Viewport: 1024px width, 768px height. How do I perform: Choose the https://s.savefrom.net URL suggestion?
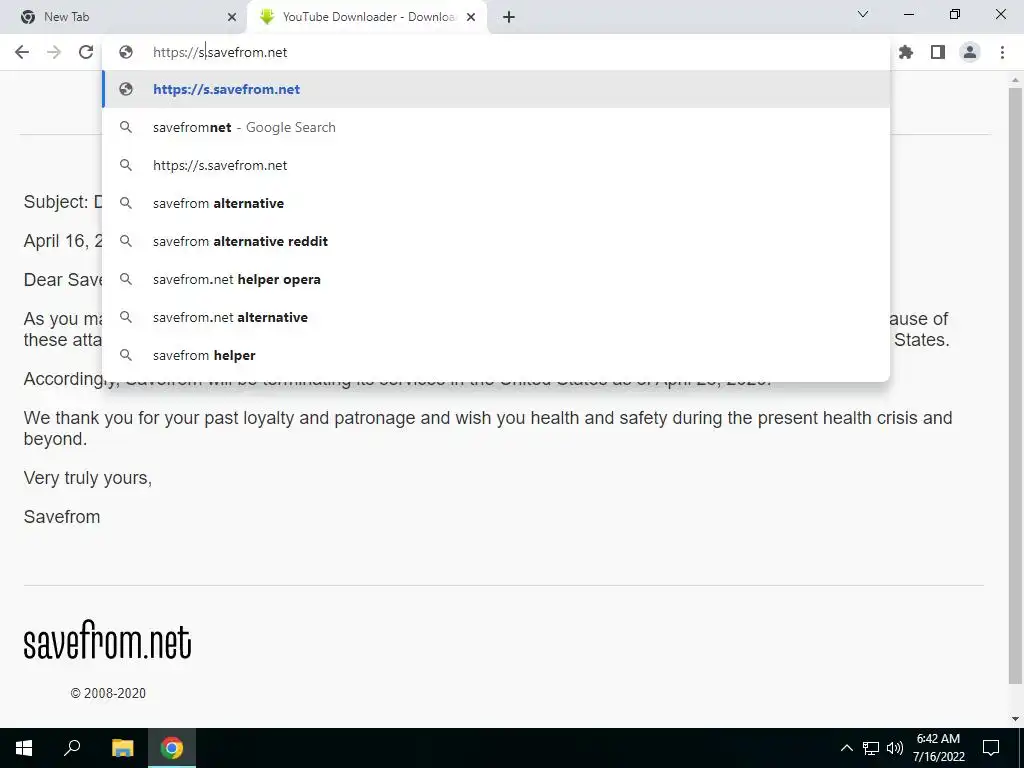click(496, 89)
